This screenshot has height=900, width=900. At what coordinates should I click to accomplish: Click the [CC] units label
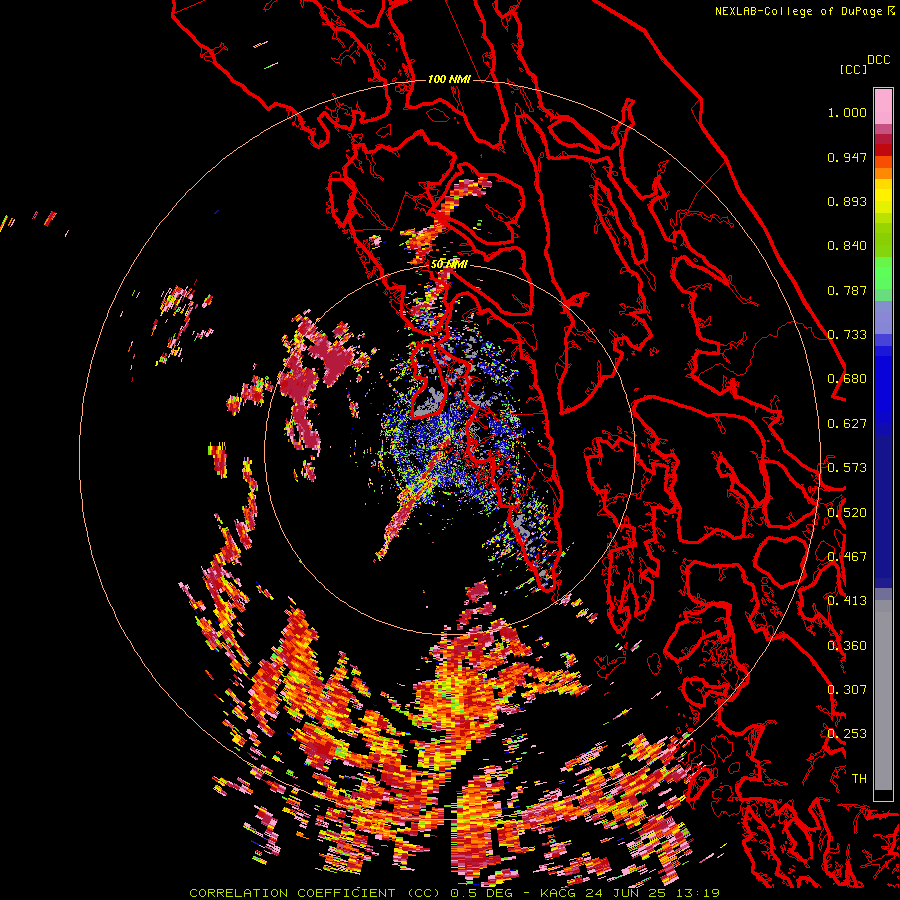[x=853, y=69]
